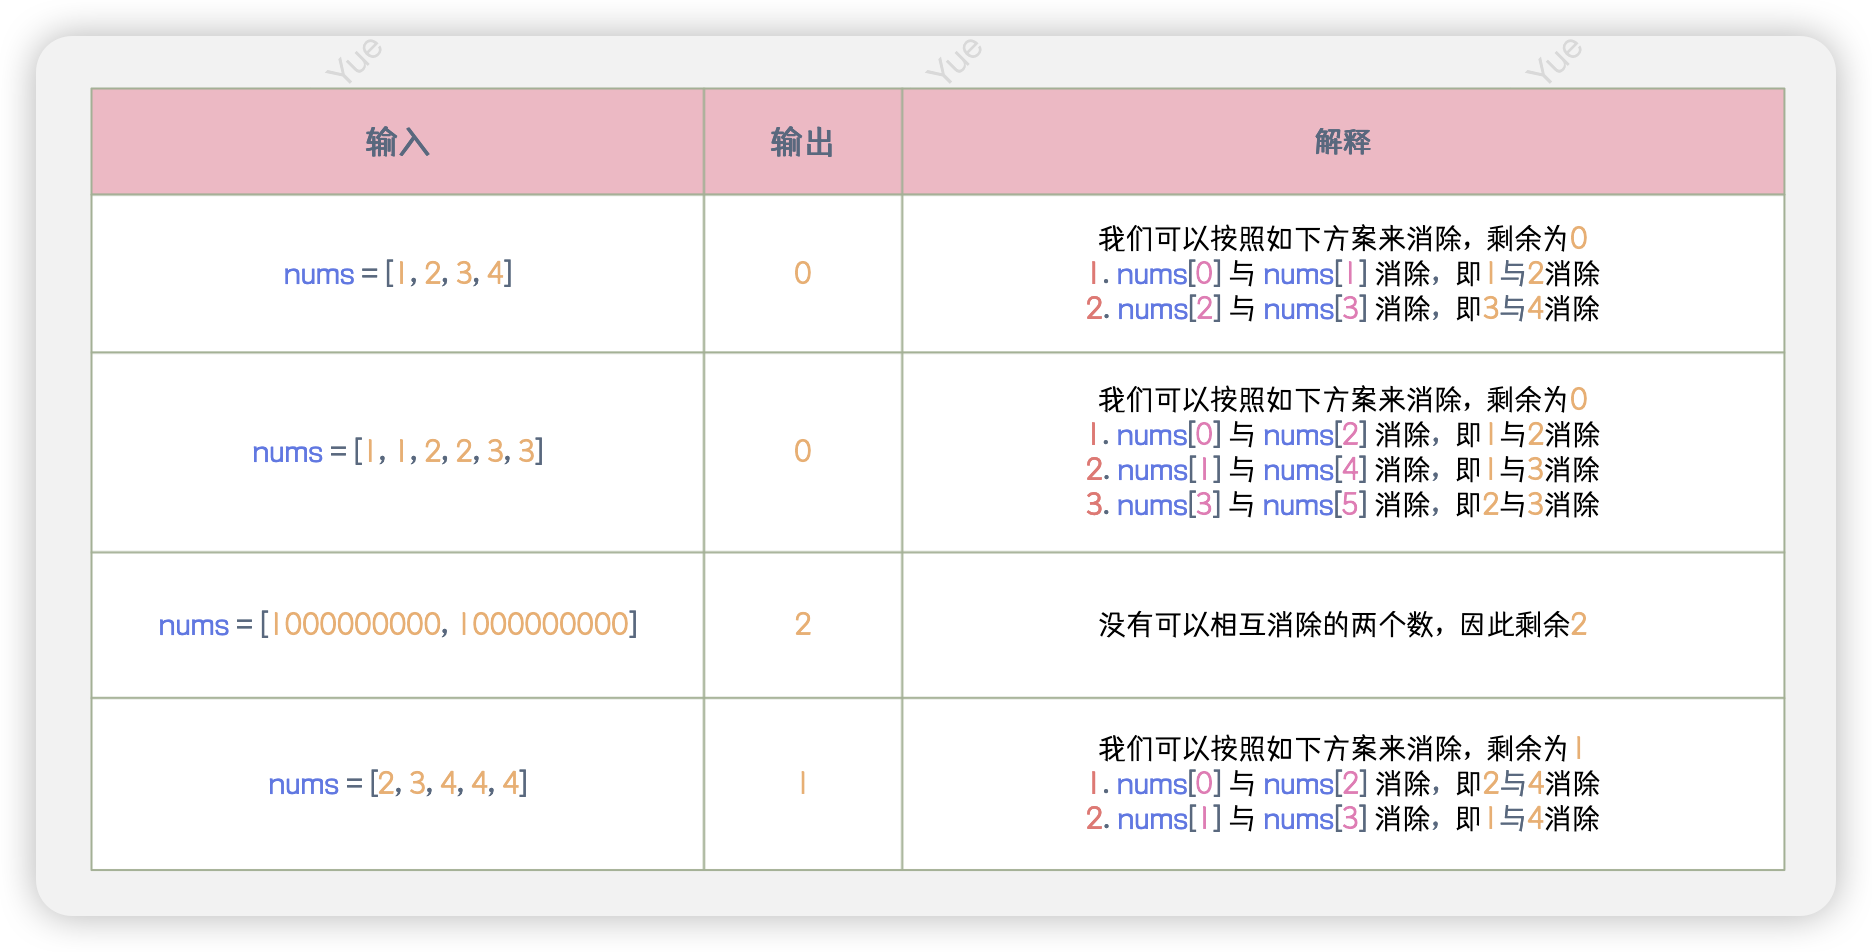The image size is (1872, 952).
Task: Select the 解释 column header
Action: coord(1342,142)
